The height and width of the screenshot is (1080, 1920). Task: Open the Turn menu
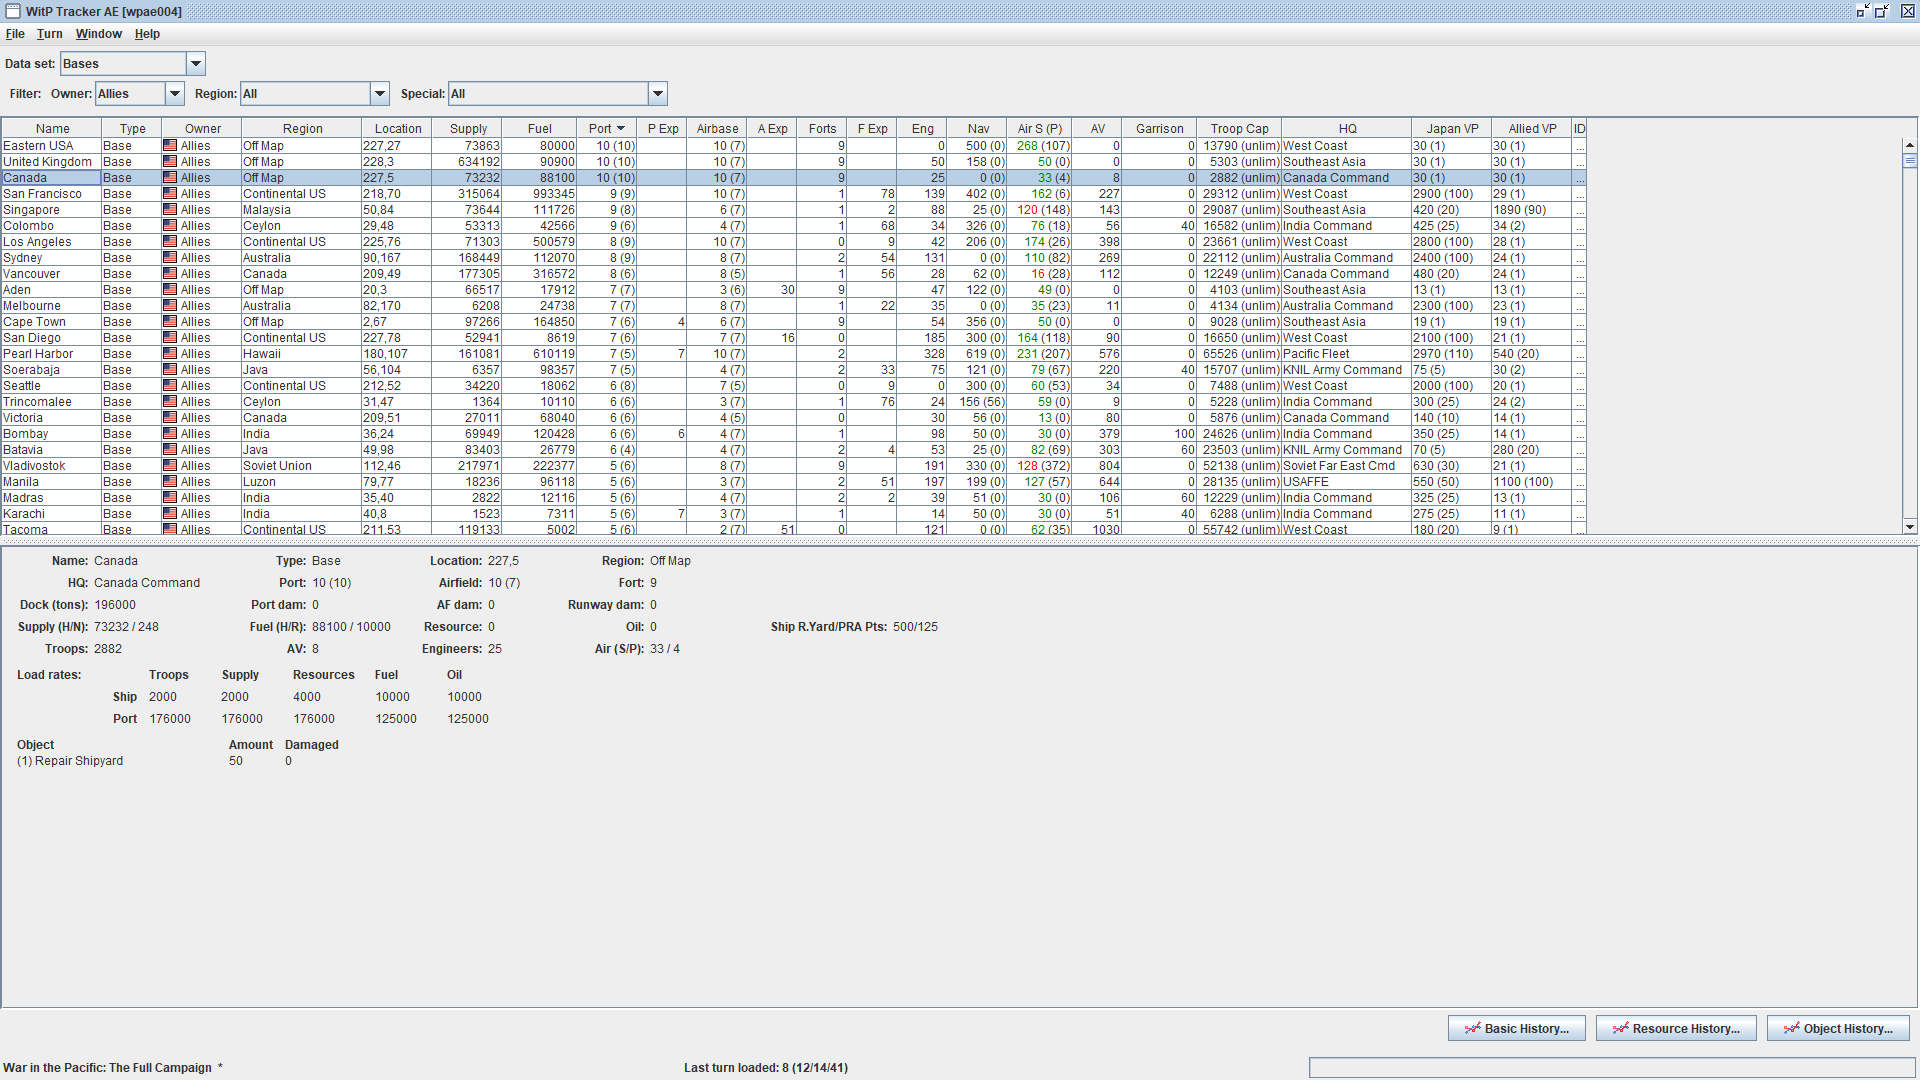[50, 34]
